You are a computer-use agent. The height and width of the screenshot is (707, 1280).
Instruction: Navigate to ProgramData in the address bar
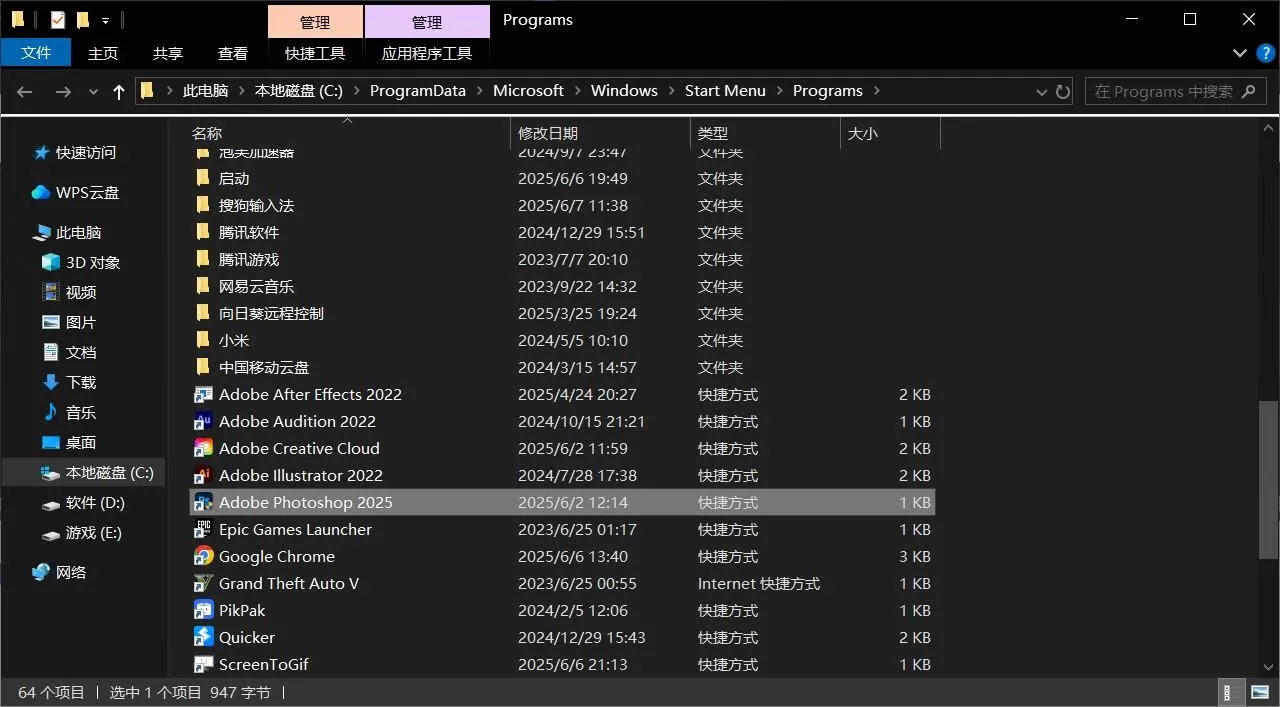pos(418,91)
